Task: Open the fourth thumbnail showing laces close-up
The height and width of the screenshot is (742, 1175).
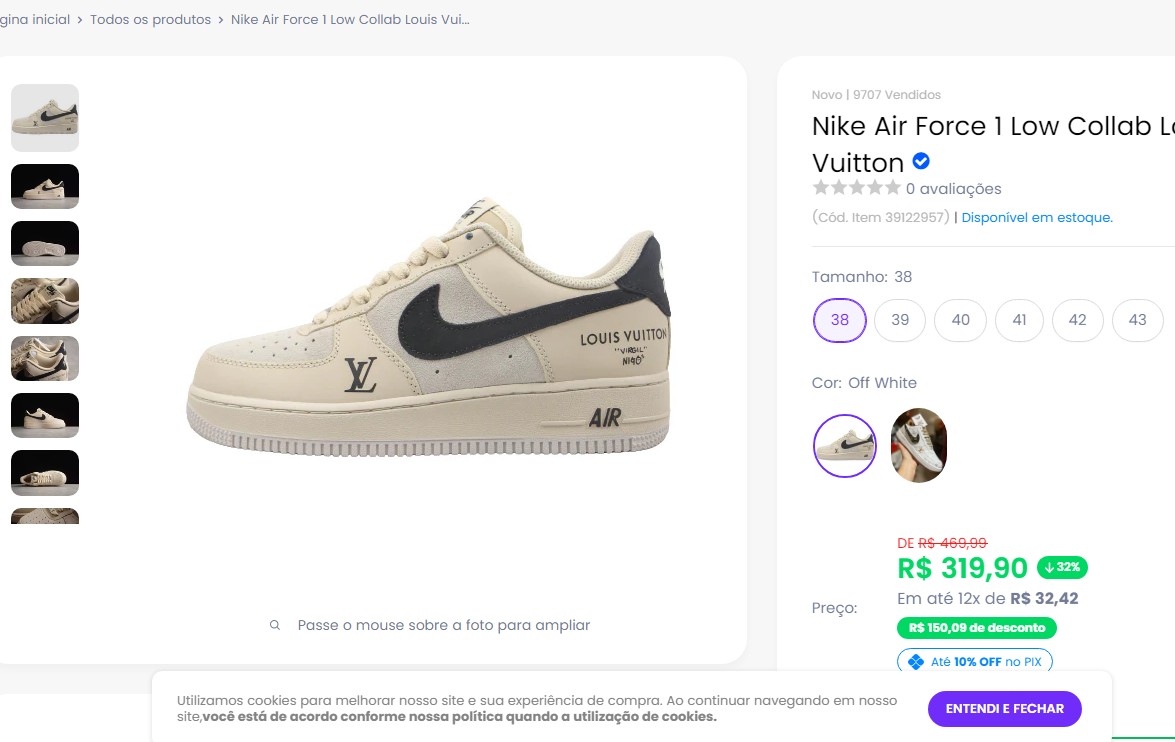Action: point(45,301)
